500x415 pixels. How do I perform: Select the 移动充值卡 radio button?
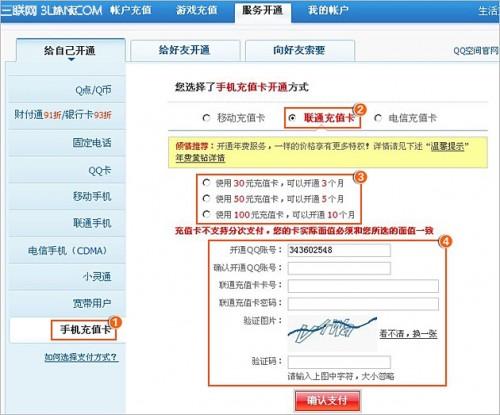pos(206,118)
